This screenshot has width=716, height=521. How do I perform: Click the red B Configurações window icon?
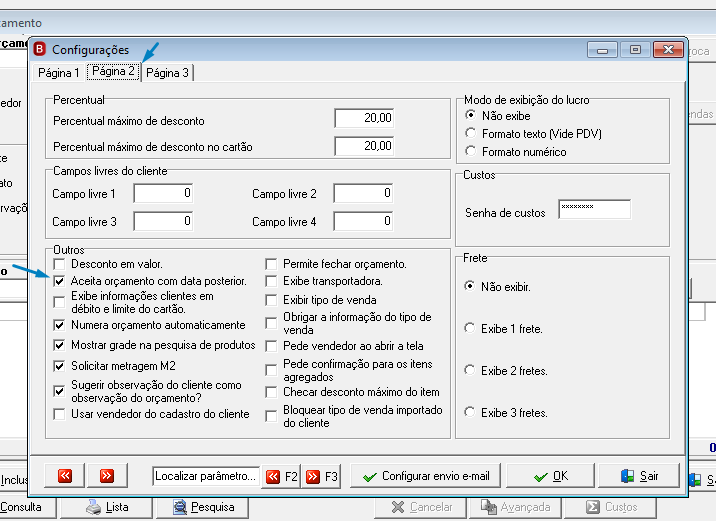point(40,49)
